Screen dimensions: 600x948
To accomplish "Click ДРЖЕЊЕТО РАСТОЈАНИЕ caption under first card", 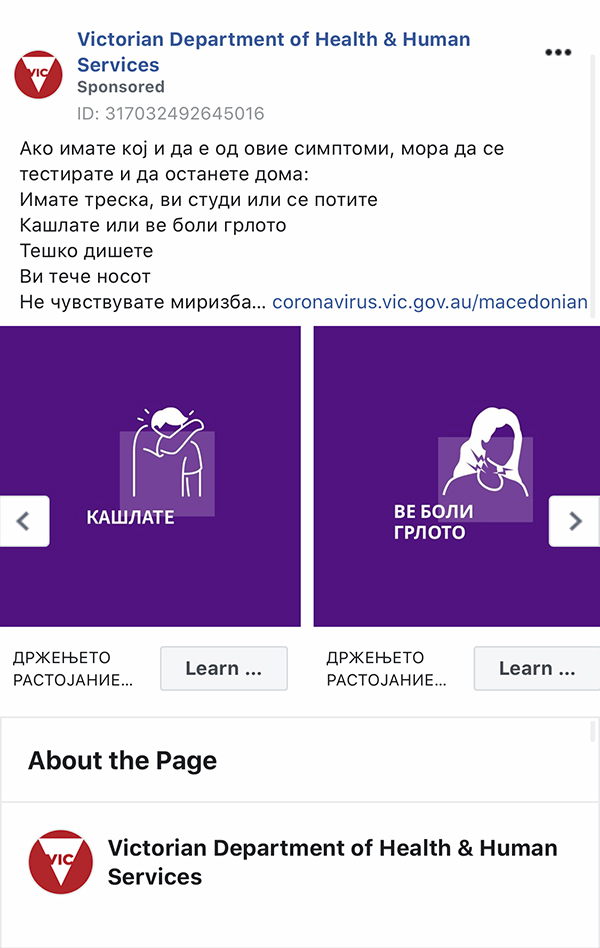I will pos(73,669).
